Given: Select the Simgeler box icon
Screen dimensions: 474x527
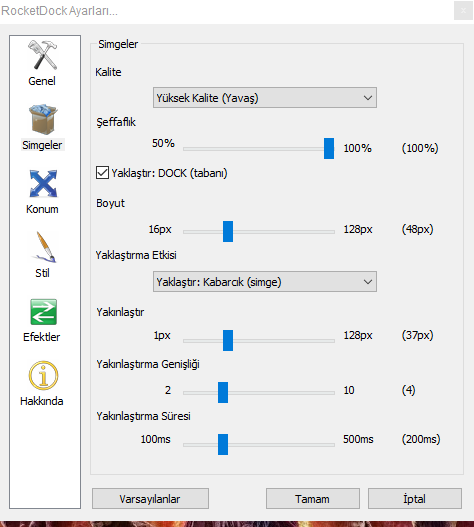Looking at the screenshot, I should (x=43, y=119).
